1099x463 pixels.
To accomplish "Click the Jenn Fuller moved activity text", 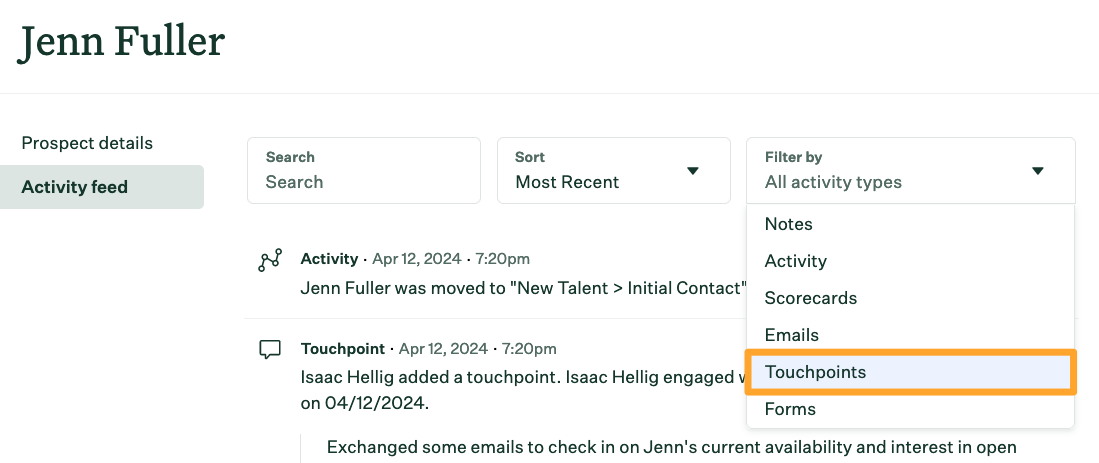I will (x=523, y=288).
